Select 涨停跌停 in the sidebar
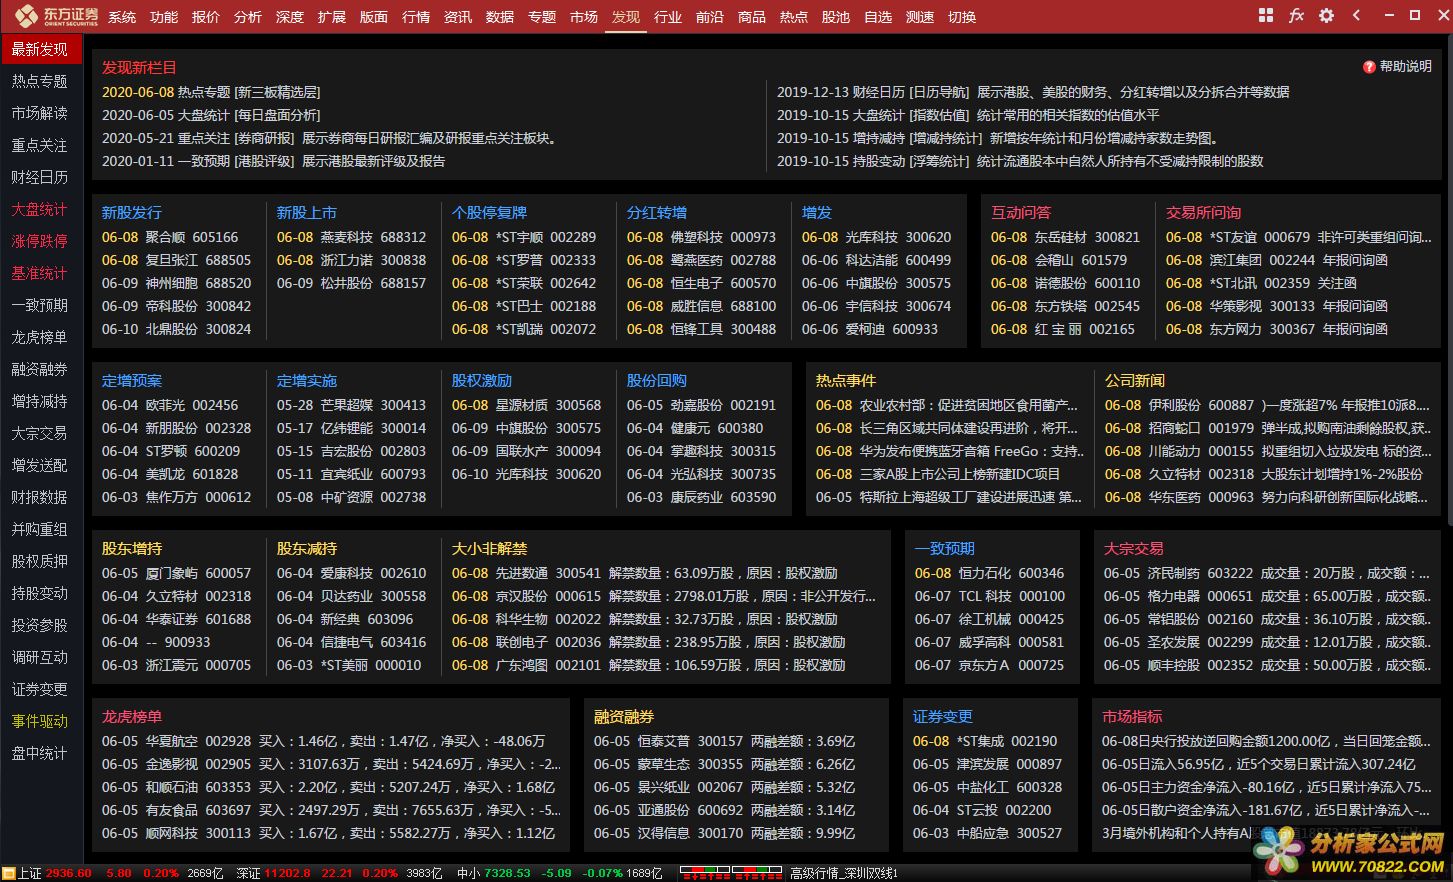Image resolution: width=1453 pixels, height=882 pixels. [40, 241]
